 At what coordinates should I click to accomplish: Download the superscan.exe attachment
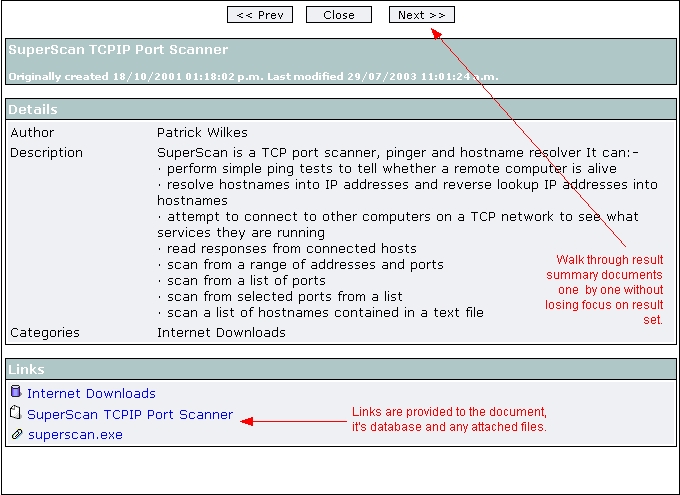(75, 435)
